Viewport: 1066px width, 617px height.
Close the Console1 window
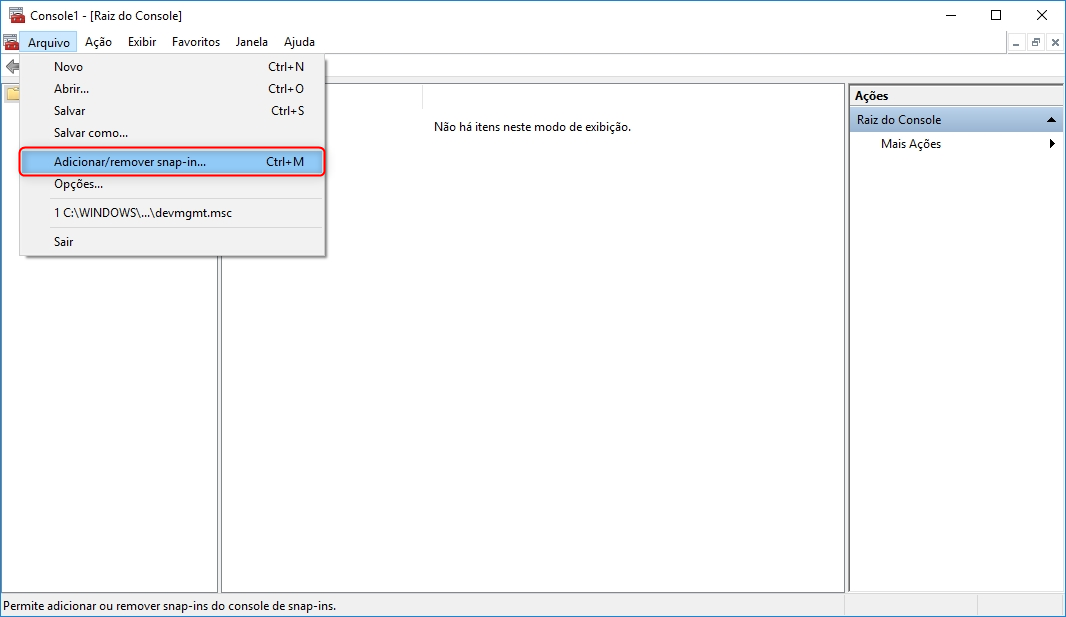tap(1042, 15)
